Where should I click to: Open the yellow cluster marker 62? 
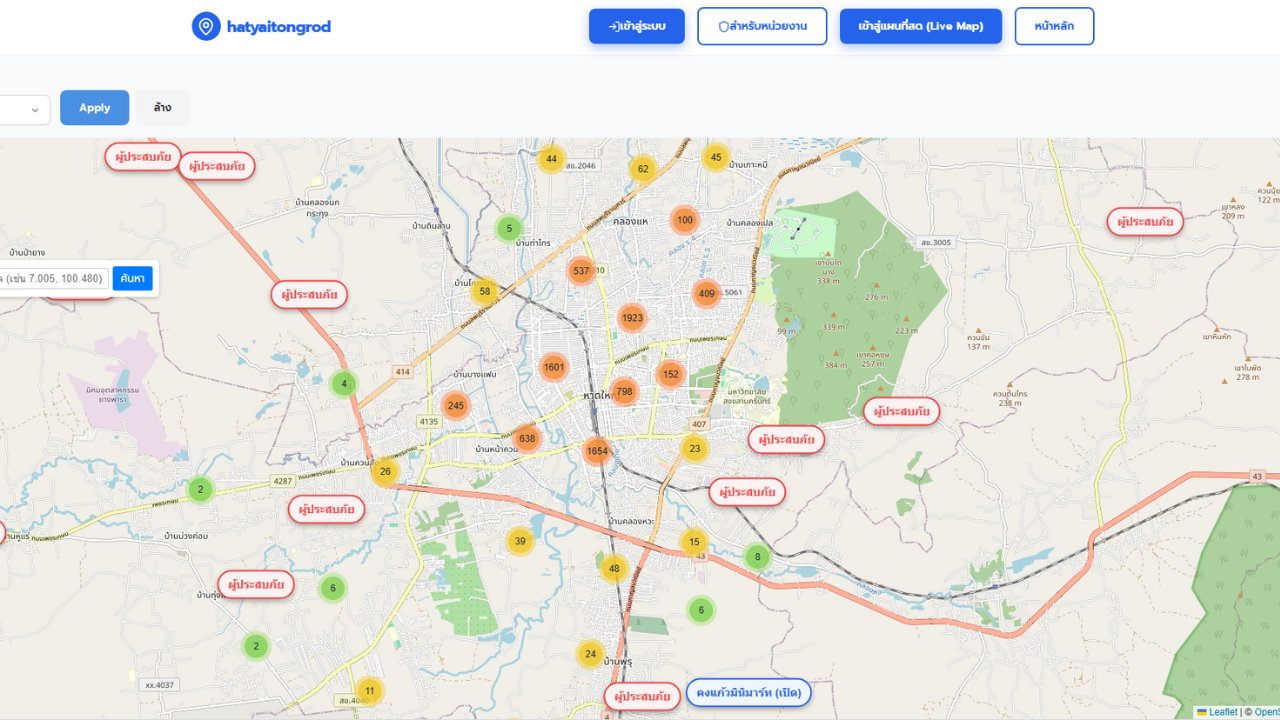click(643, 169)
